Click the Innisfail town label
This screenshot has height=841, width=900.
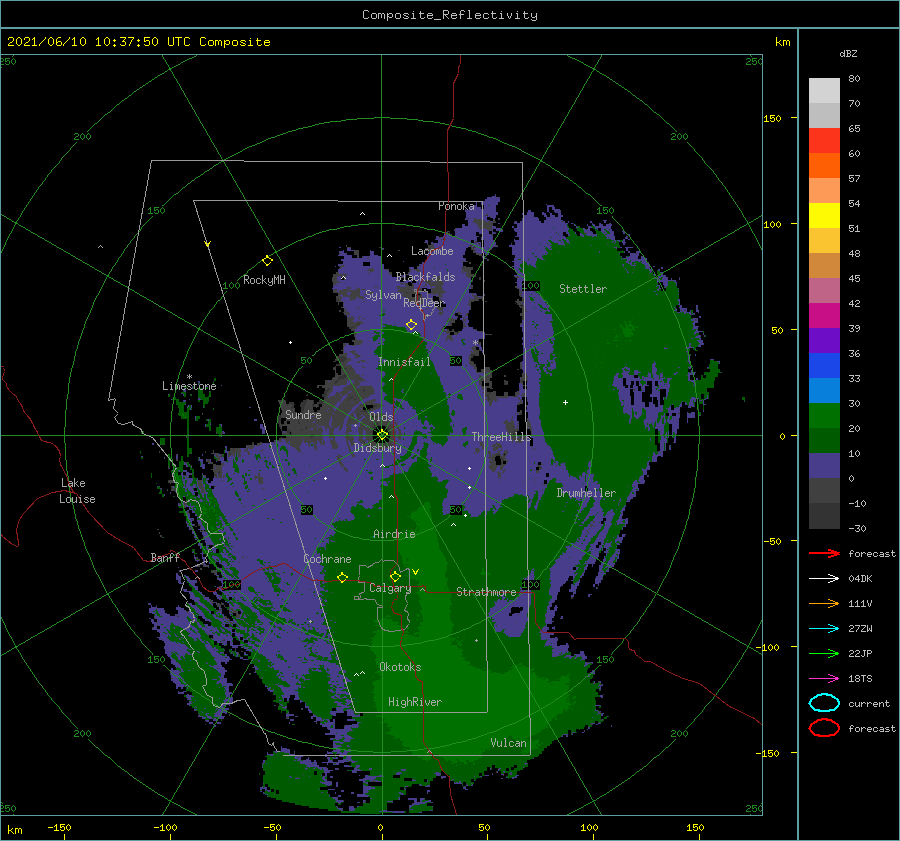(404, 362)
